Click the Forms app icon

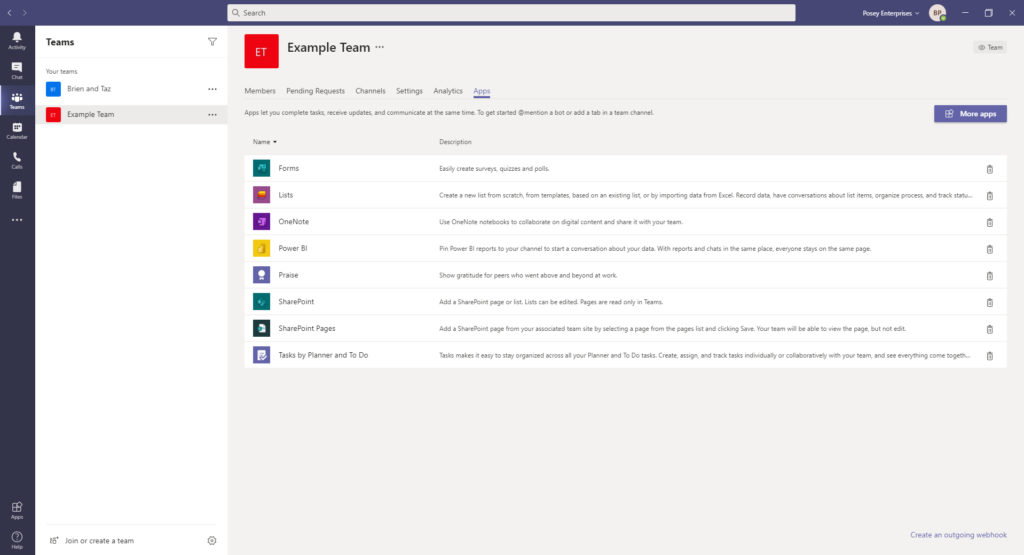tap(261, 168)
